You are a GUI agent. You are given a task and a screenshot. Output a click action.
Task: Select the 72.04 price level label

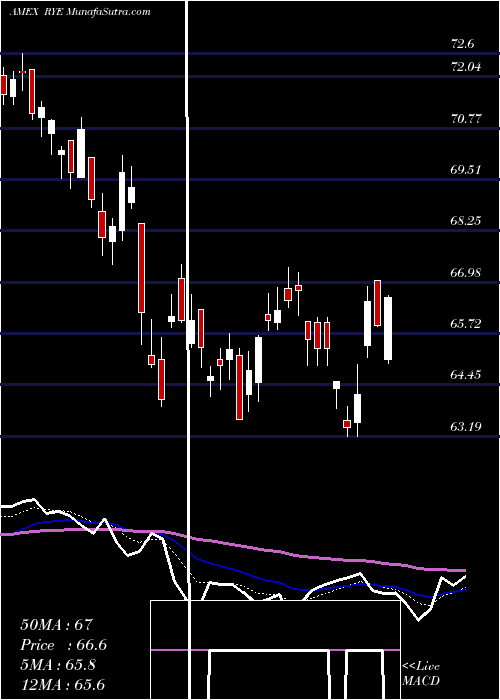(x=466, y=67)
